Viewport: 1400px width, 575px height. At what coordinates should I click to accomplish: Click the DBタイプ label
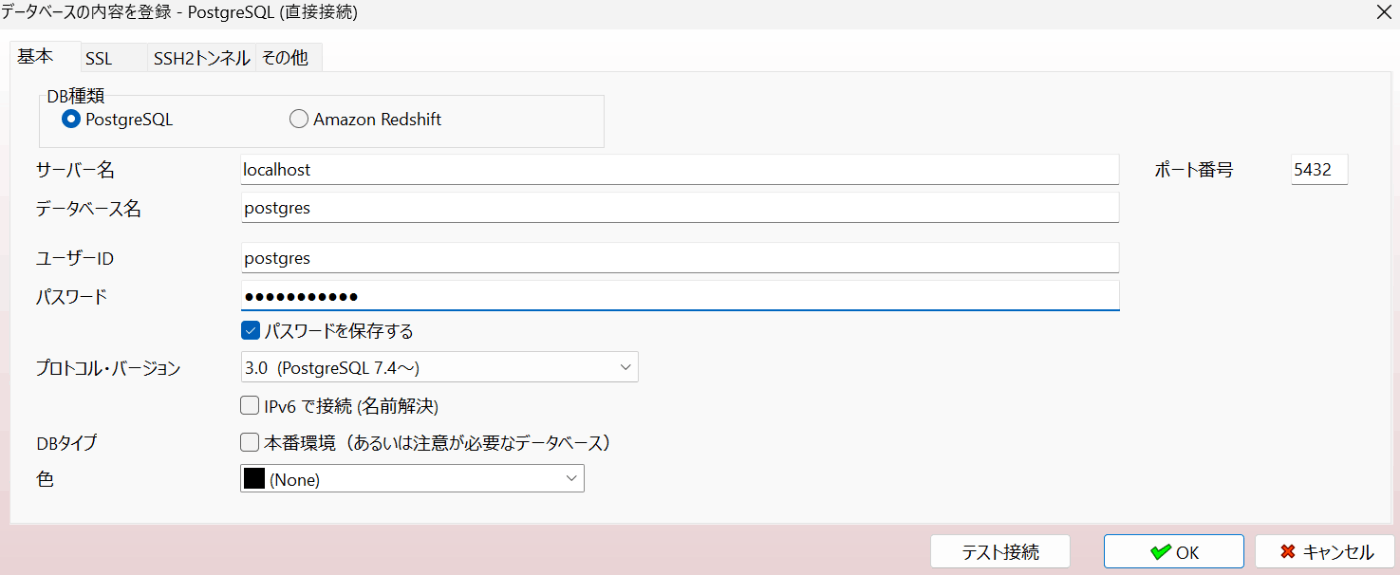pos(67,442)
